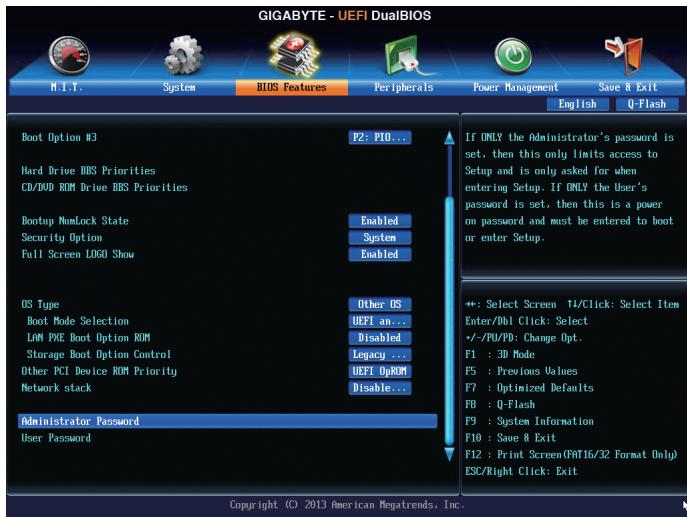This screenshot has height=517, width=687.
Task: Change LAN PXE Boot Option ROM value
Action: click(380, 338)
